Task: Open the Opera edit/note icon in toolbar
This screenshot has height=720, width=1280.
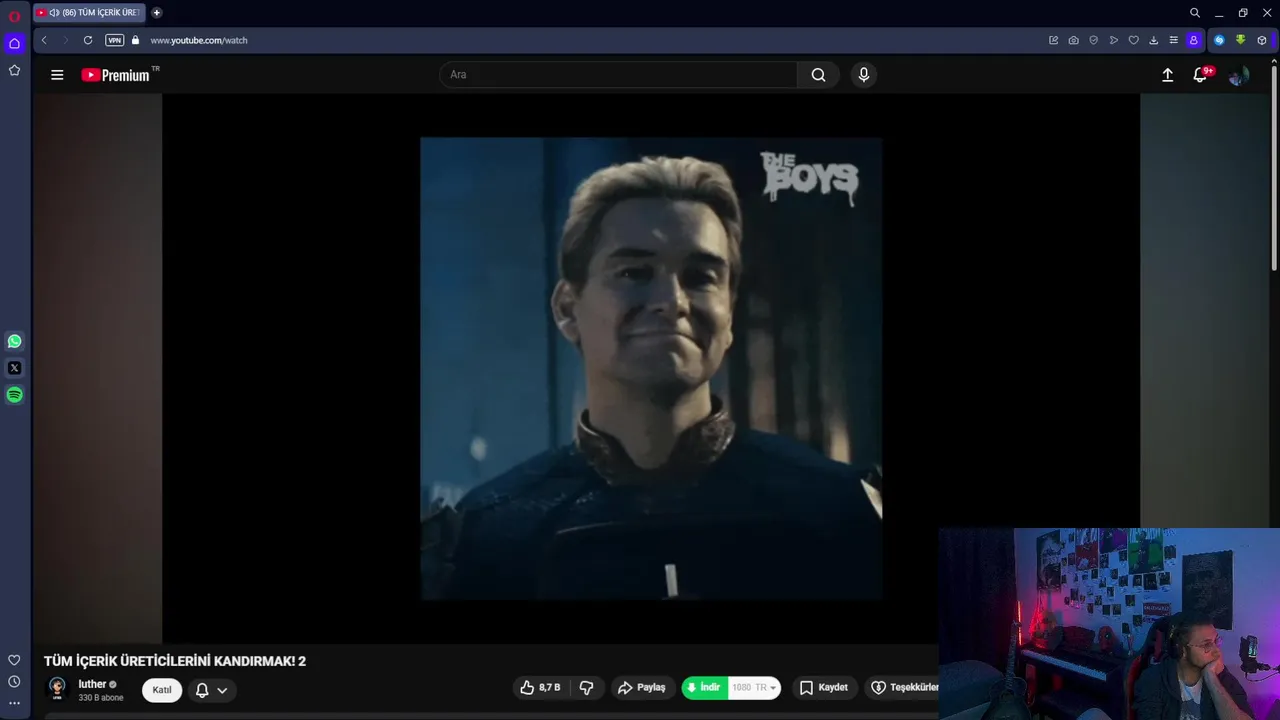Action: 1053,40
